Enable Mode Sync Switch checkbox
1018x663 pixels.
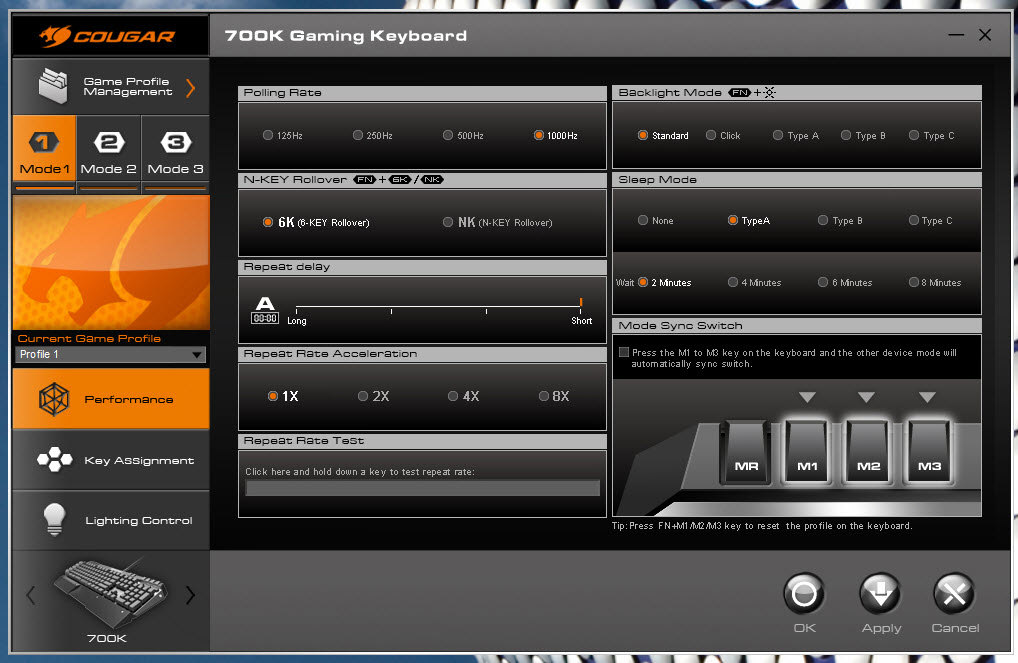tap(624, 353)
